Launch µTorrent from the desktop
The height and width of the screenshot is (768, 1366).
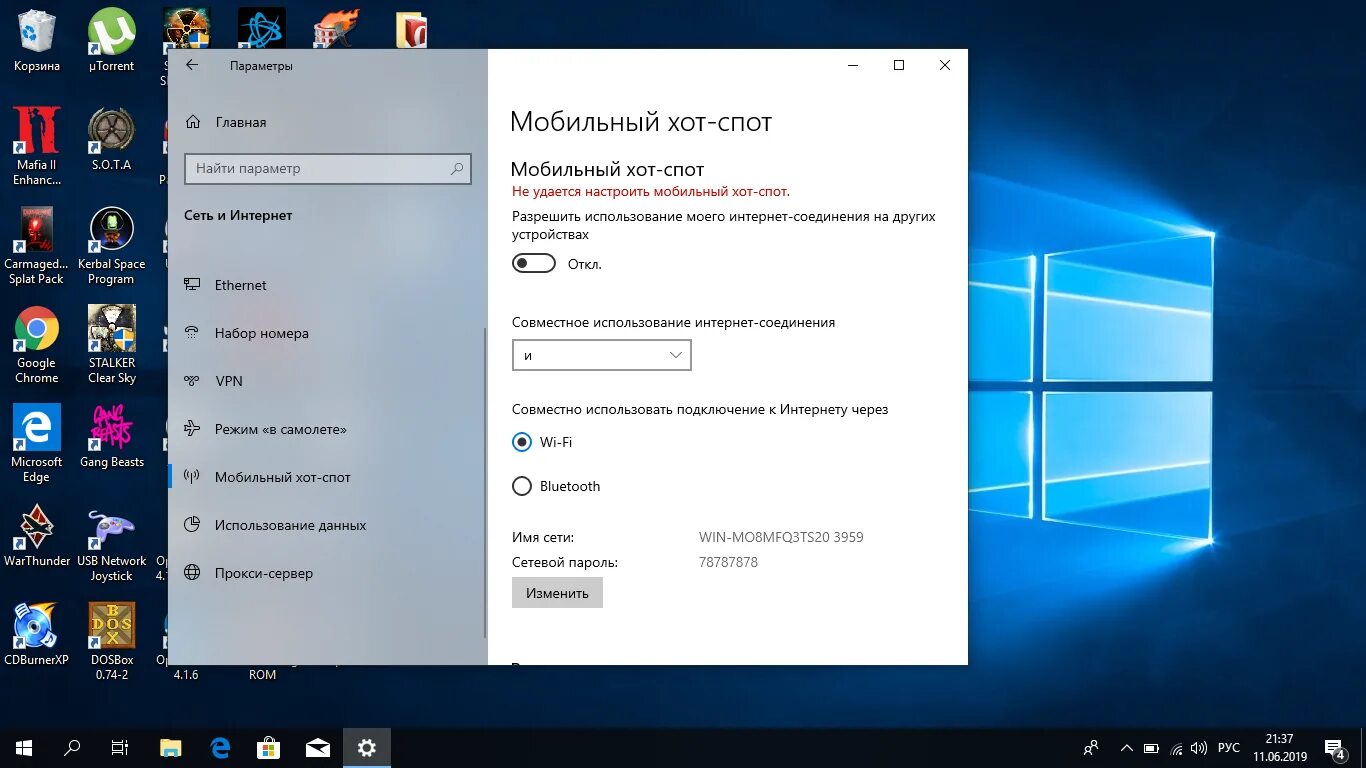(112, 41)
